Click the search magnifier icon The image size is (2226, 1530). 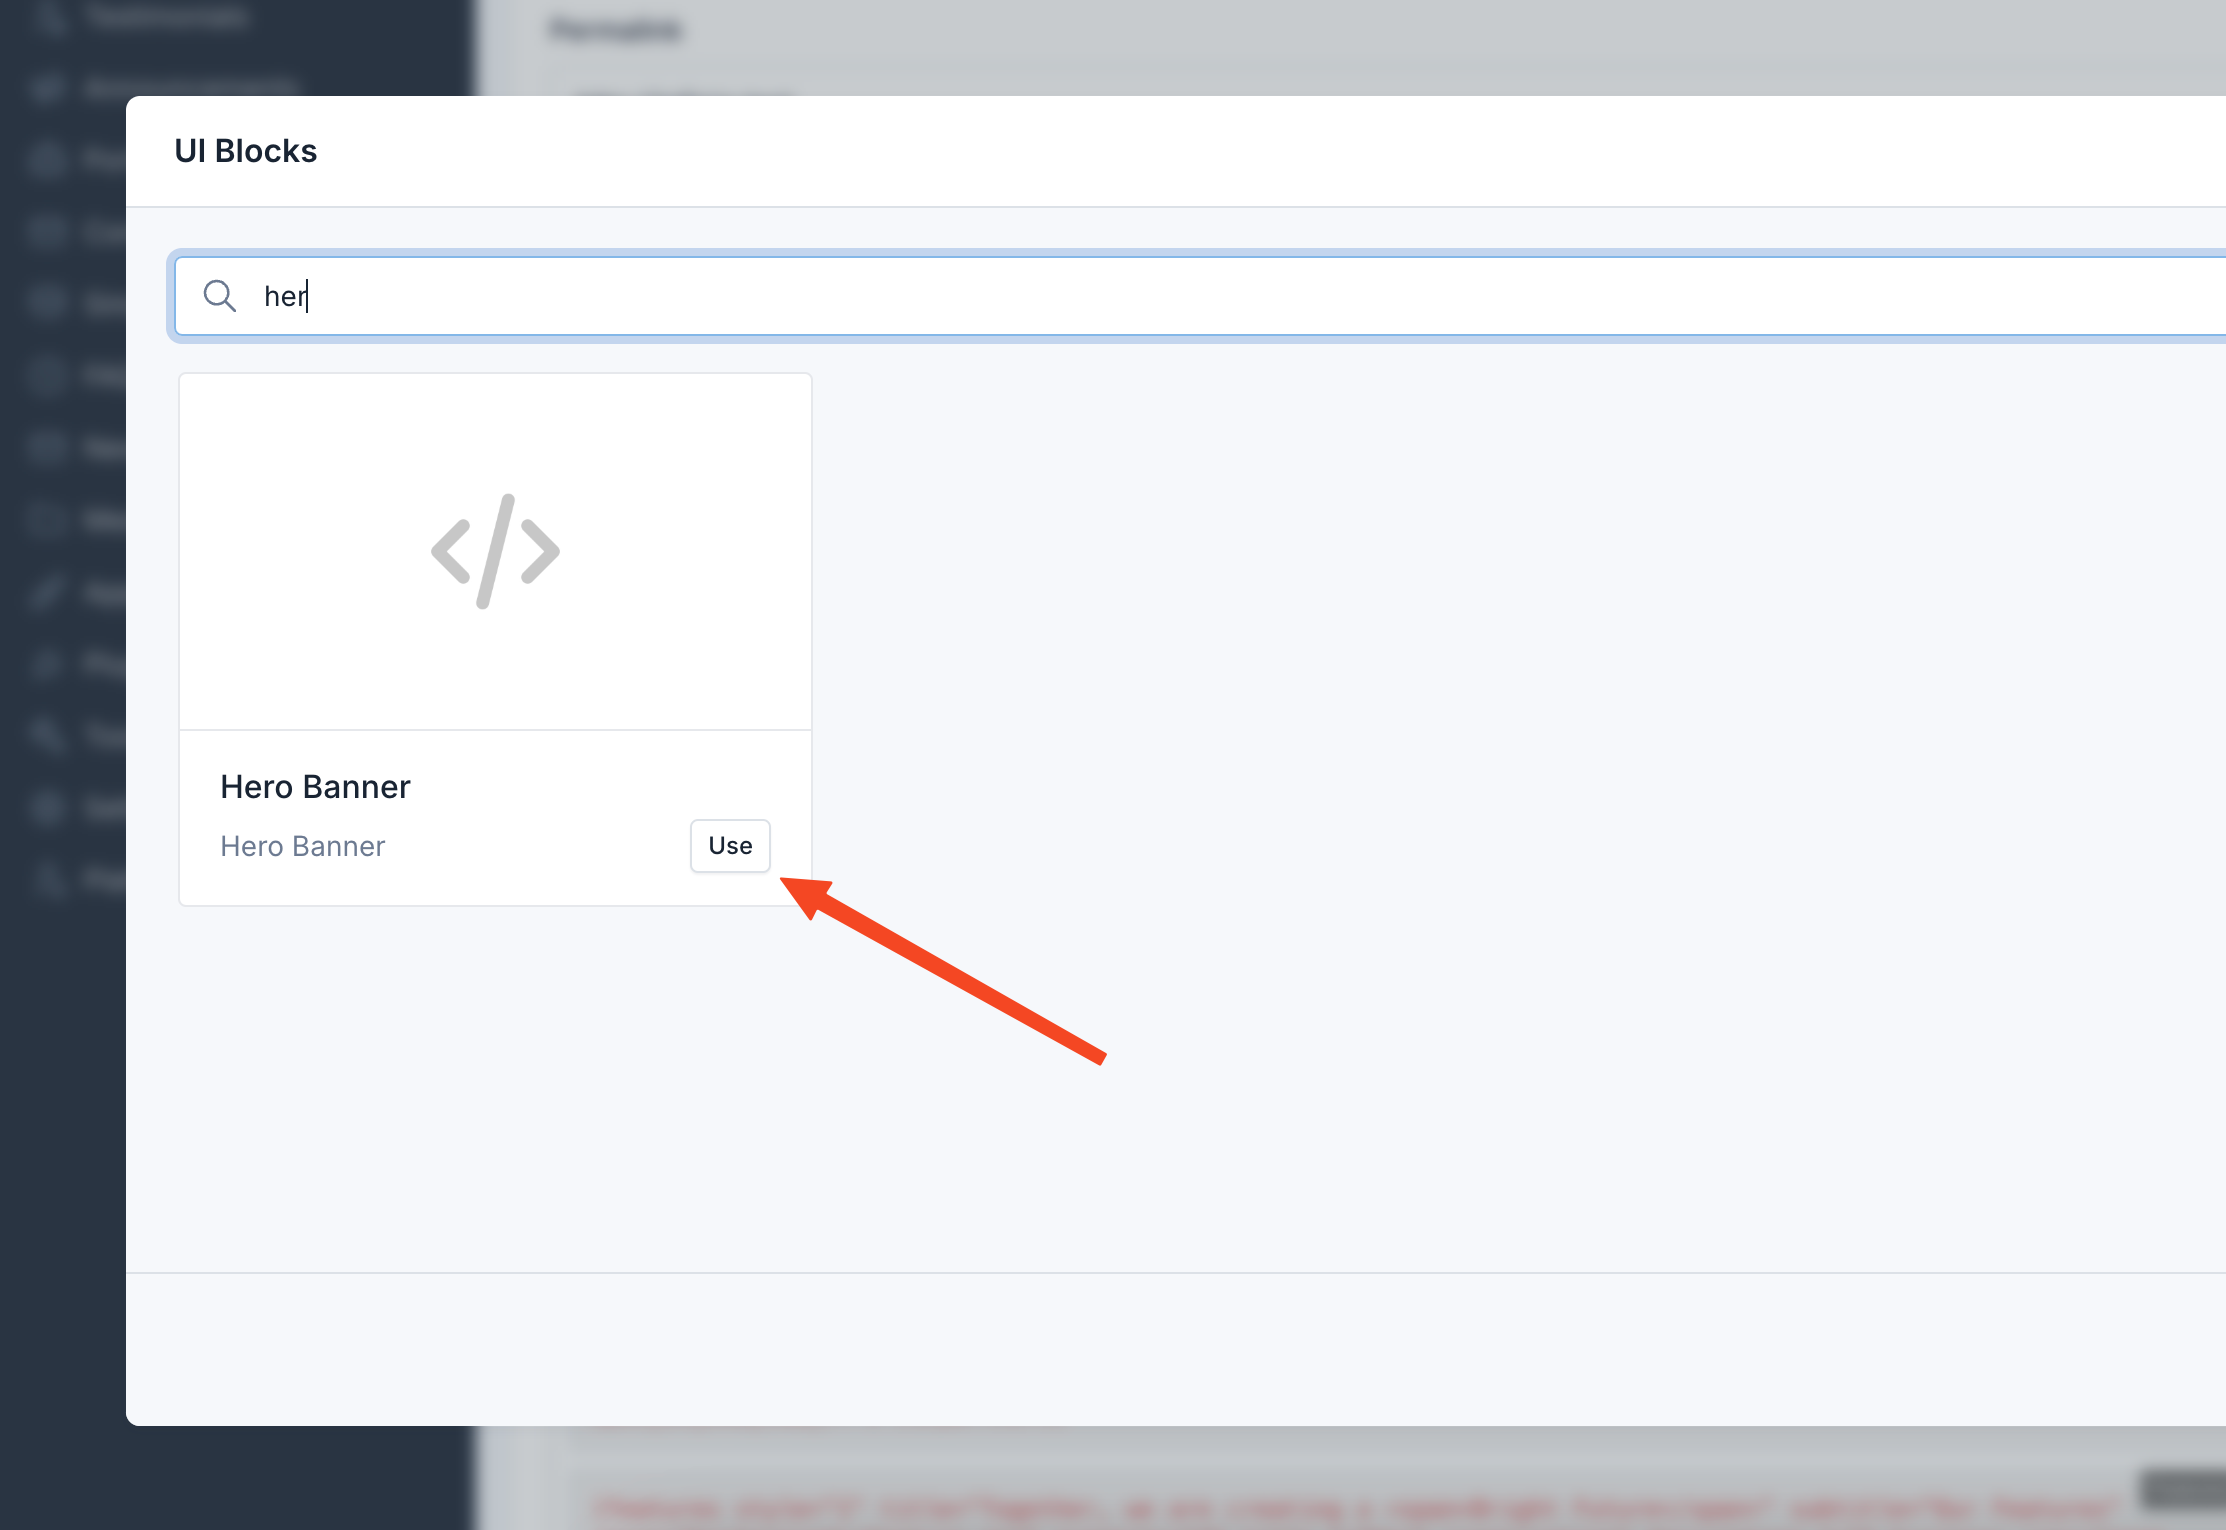click(x=218, y=298)
